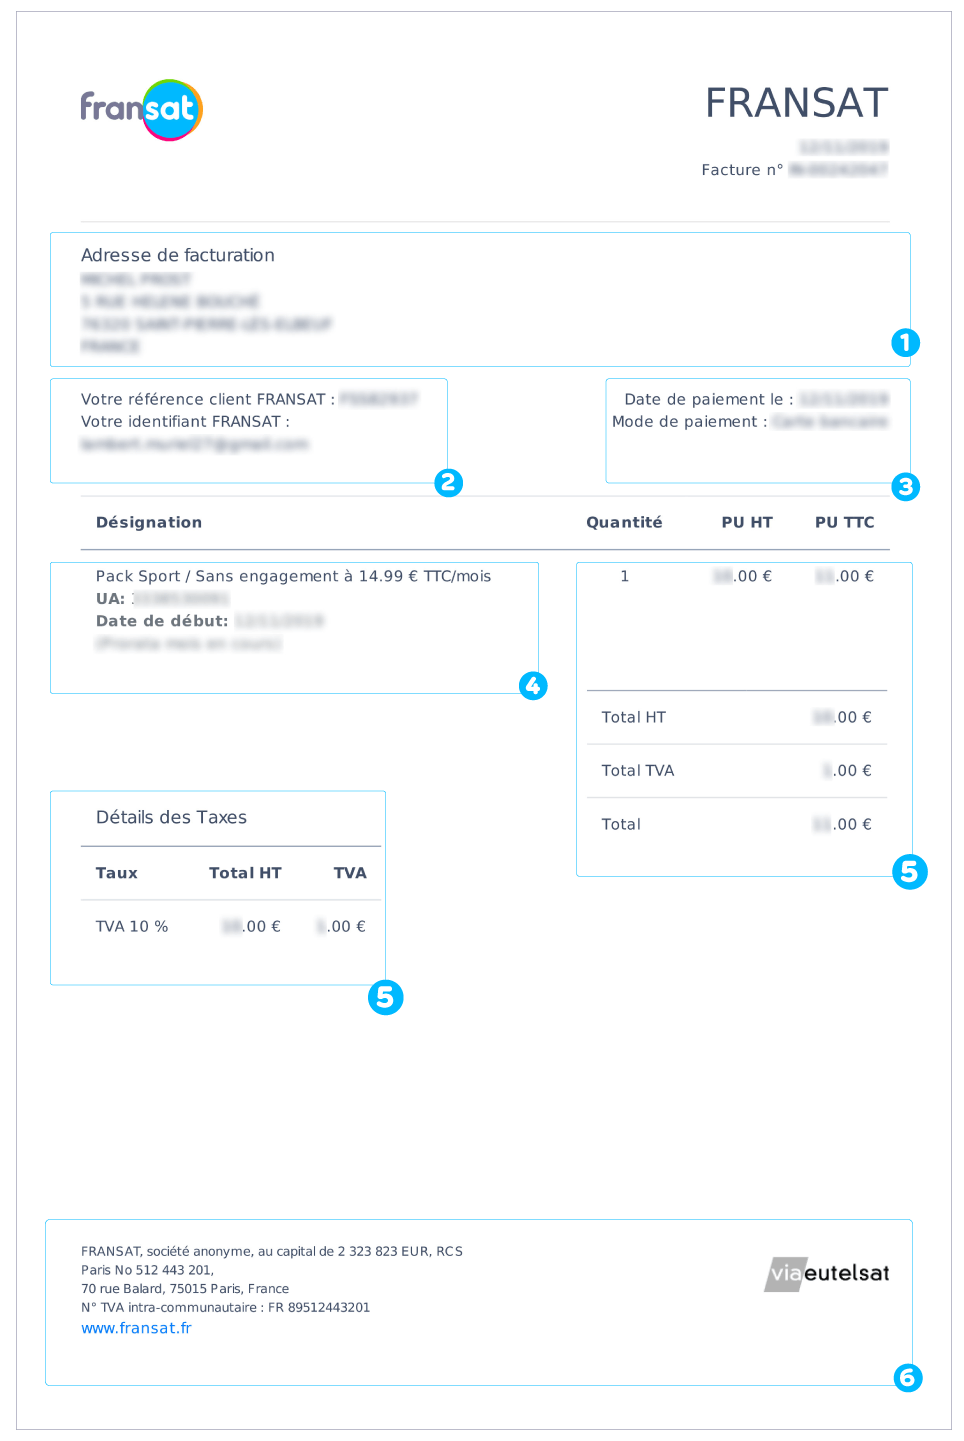Click the PU HT price of Pack Sport
This screenshot has height=1441, width=964.
tap(742, 576)
